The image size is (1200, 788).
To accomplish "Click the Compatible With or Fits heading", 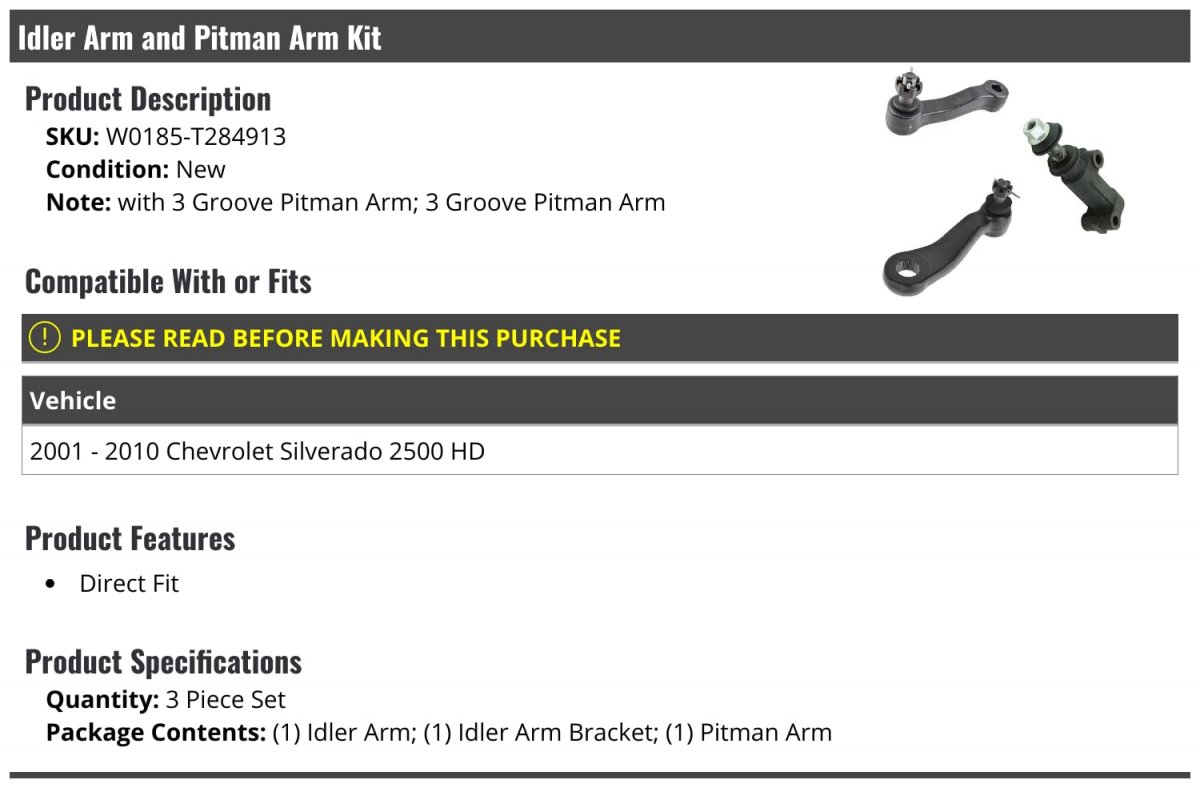I will [168, 282].
